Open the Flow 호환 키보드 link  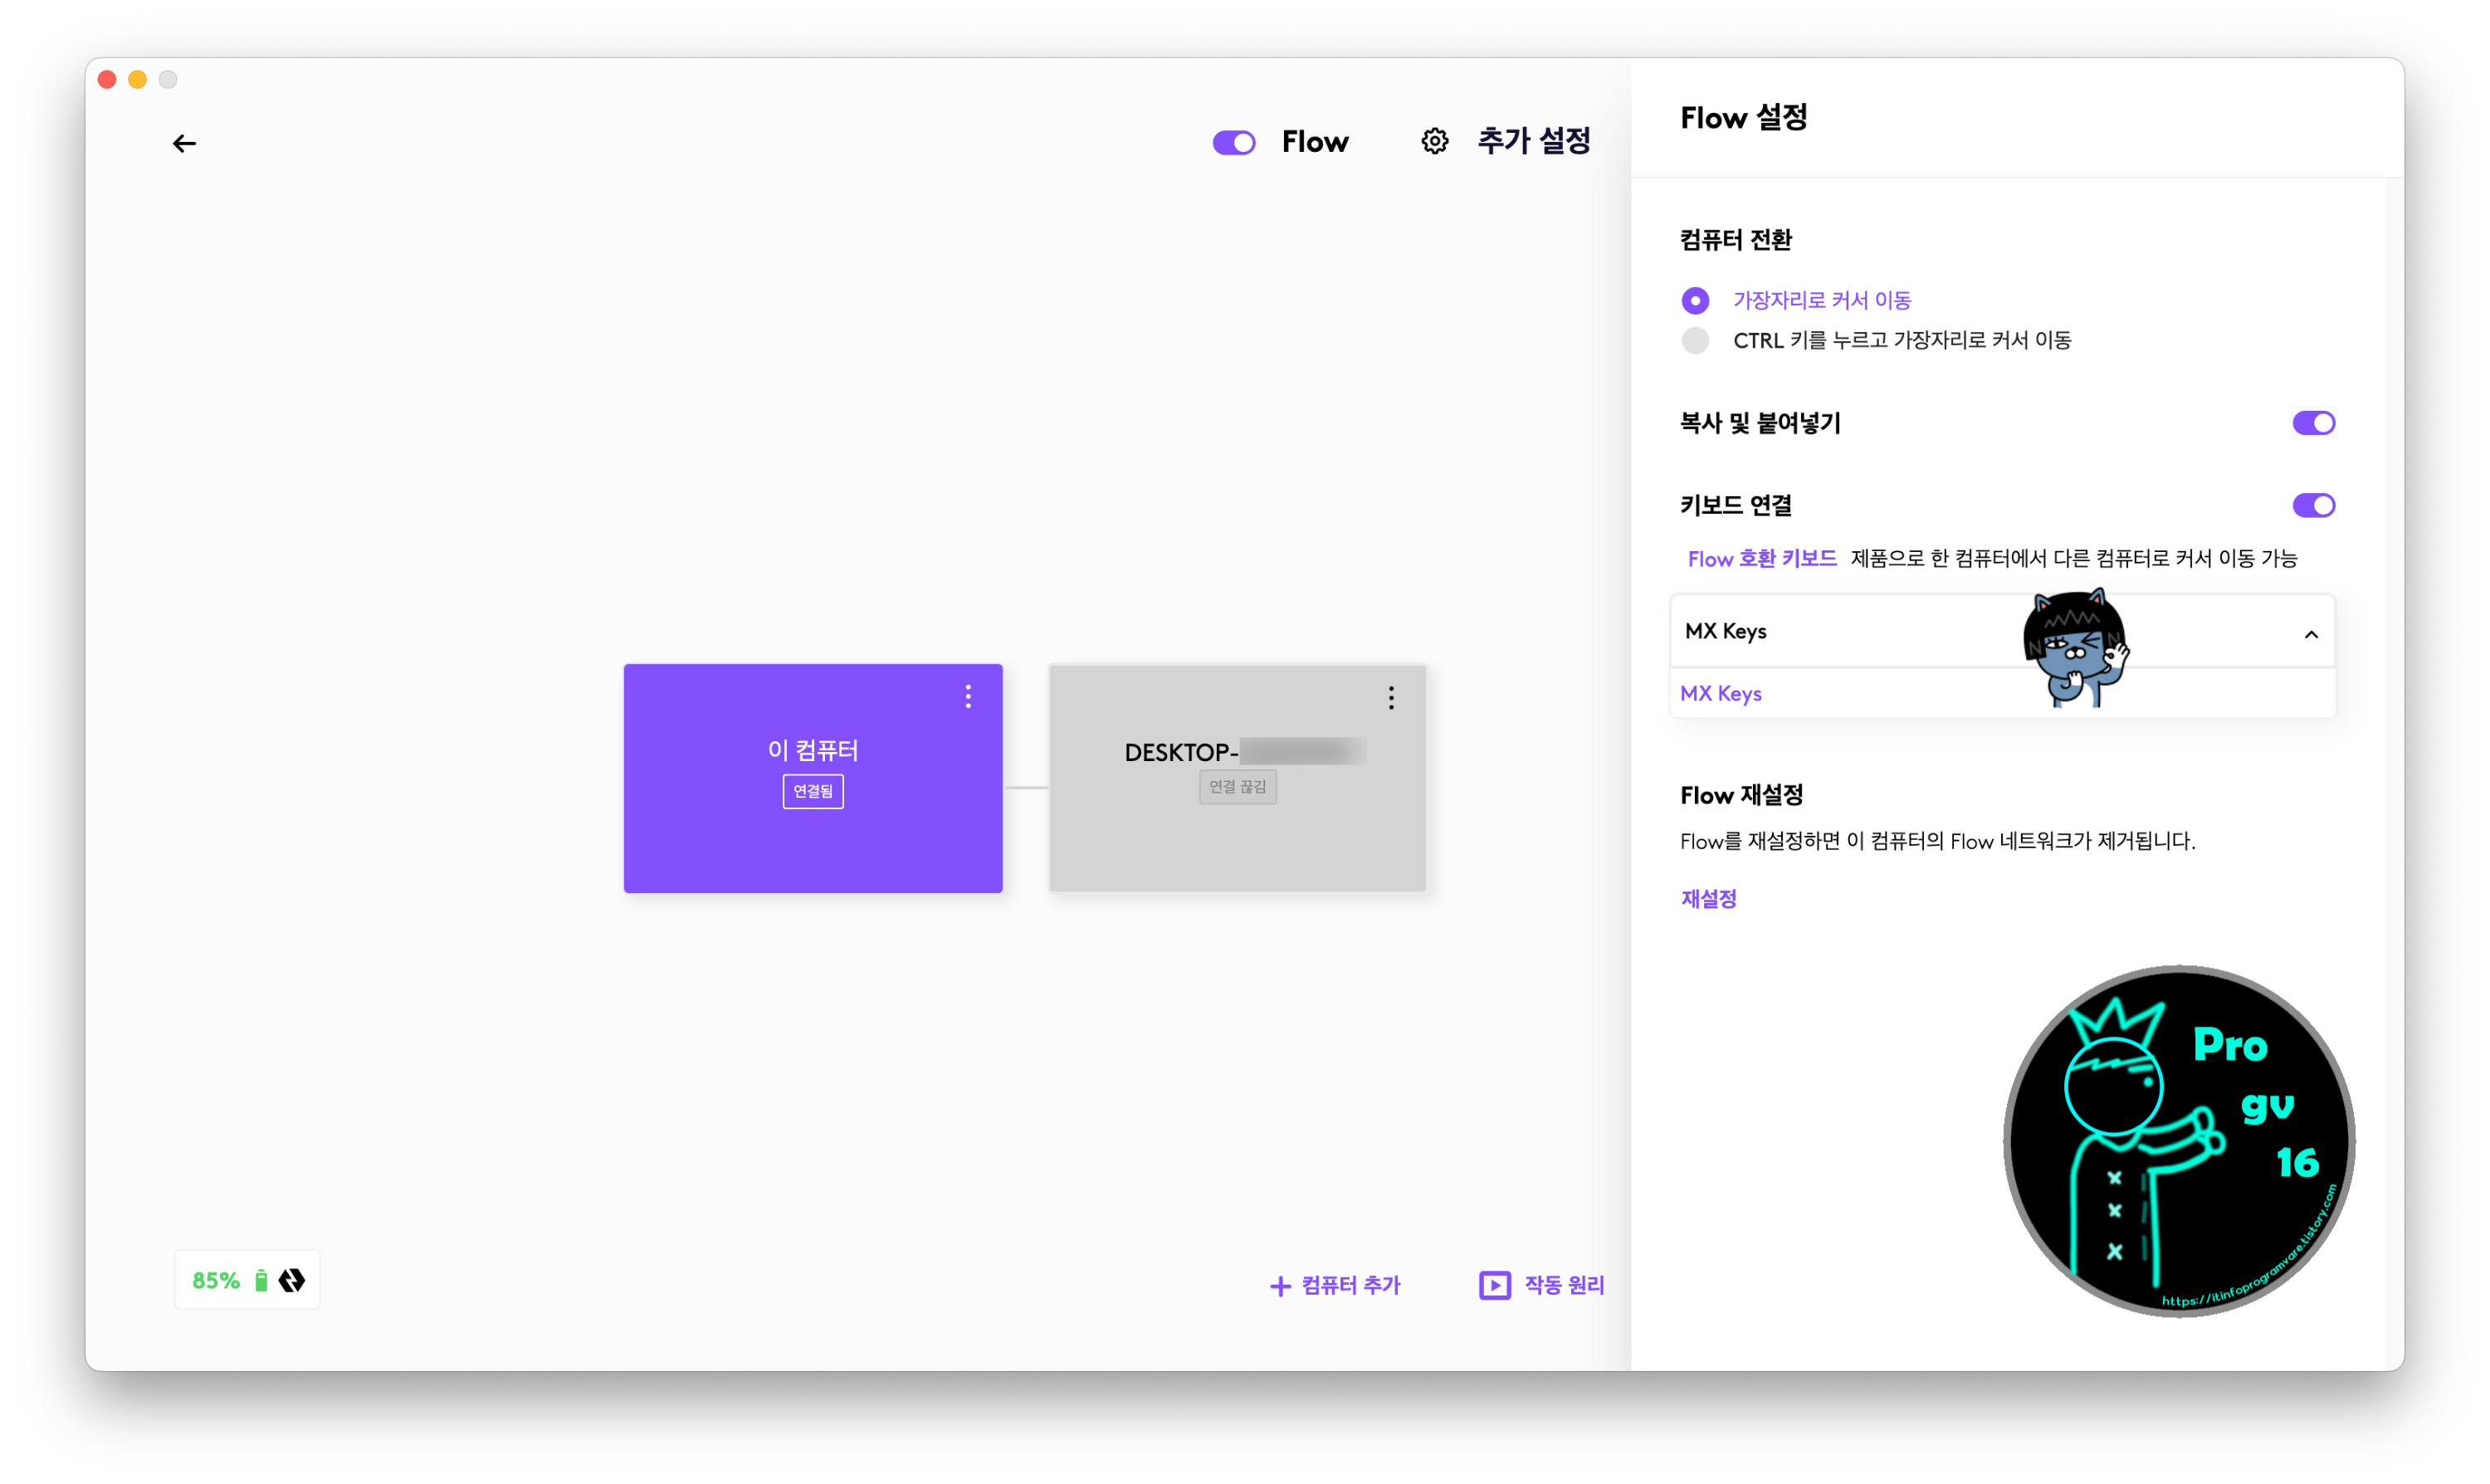point(1761,559)
